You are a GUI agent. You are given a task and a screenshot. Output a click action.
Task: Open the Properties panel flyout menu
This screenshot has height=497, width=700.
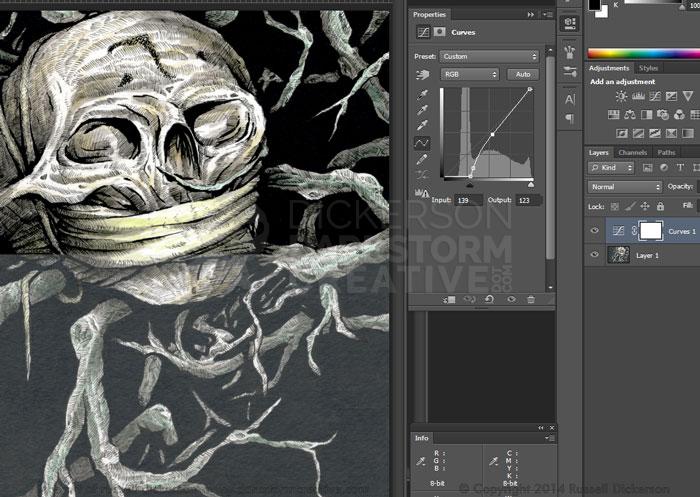pyautogui.click(x=547, y=15)
